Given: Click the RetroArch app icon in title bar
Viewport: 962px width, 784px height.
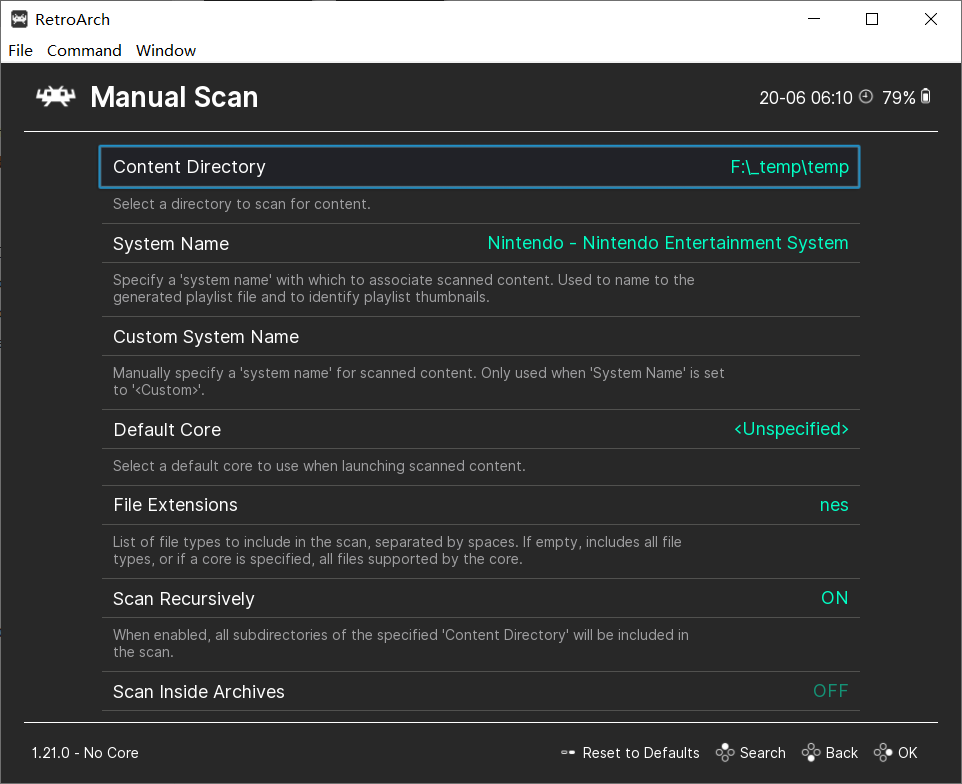Looking at the screenshot, I should 19,20.
